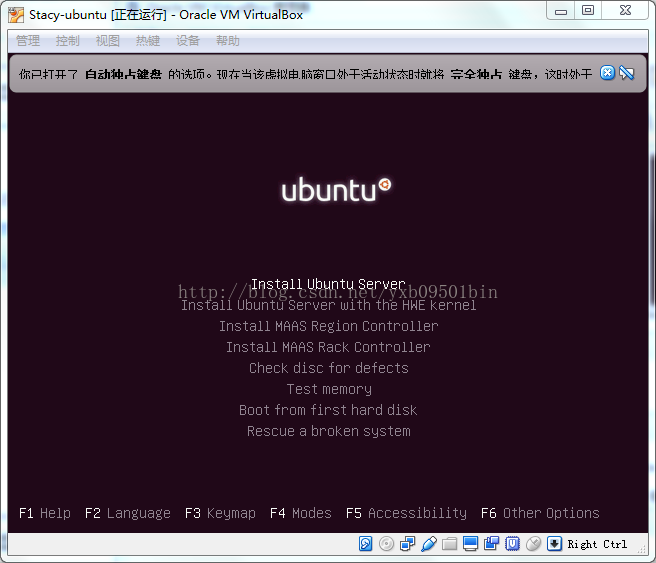The width and height of the screenshot is (656, 563).
Task: Close the Stacy-ubuntu VirtualBox window
Action: pyautogui.click(x=625, y=11)
